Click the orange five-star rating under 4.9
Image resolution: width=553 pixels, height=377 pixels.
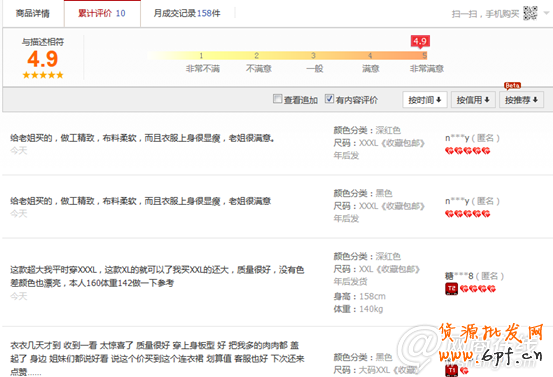coord(43,75)
